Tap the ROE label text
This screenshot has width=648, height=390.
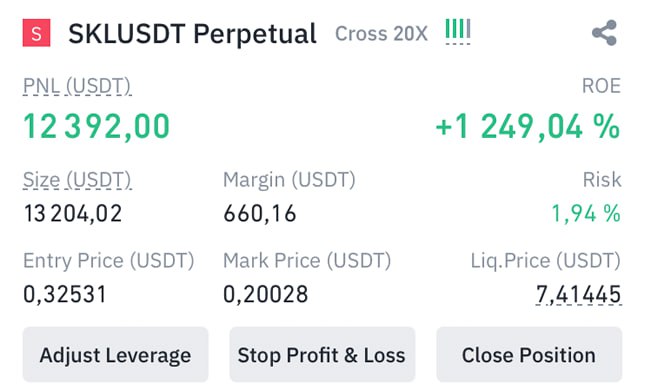pyautogui.click(x=601, y=86)
